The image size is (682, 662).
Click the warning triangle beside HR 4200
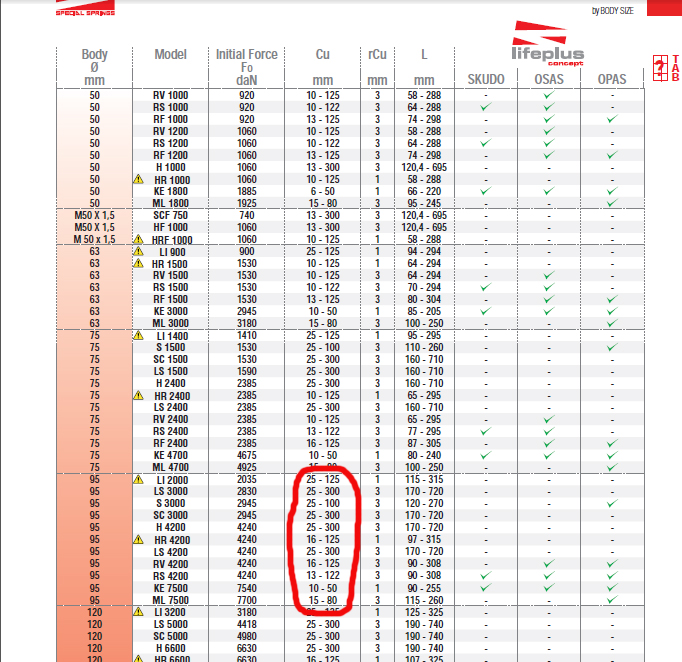[x=138, y=540]
